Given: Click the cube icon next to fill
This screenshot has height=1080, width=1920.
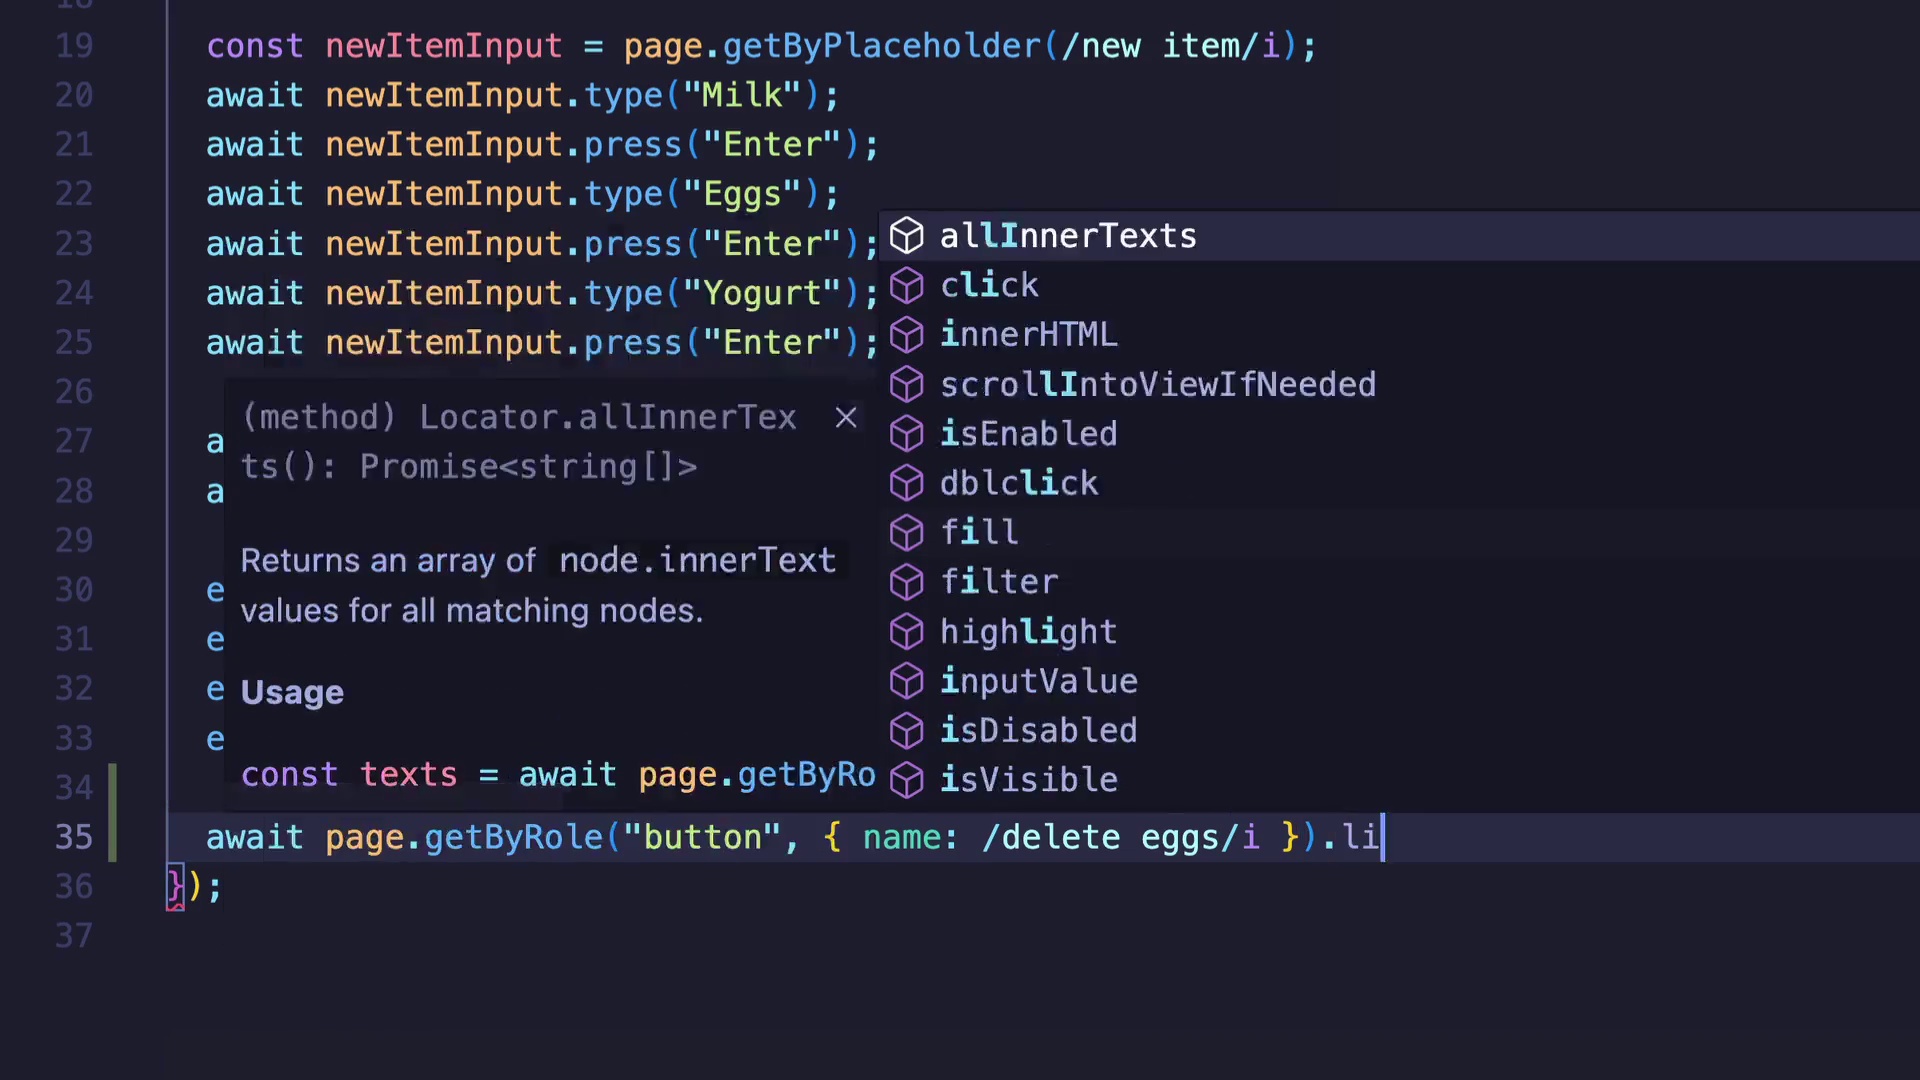Looking at the screenshot, I should coord(907,533).
